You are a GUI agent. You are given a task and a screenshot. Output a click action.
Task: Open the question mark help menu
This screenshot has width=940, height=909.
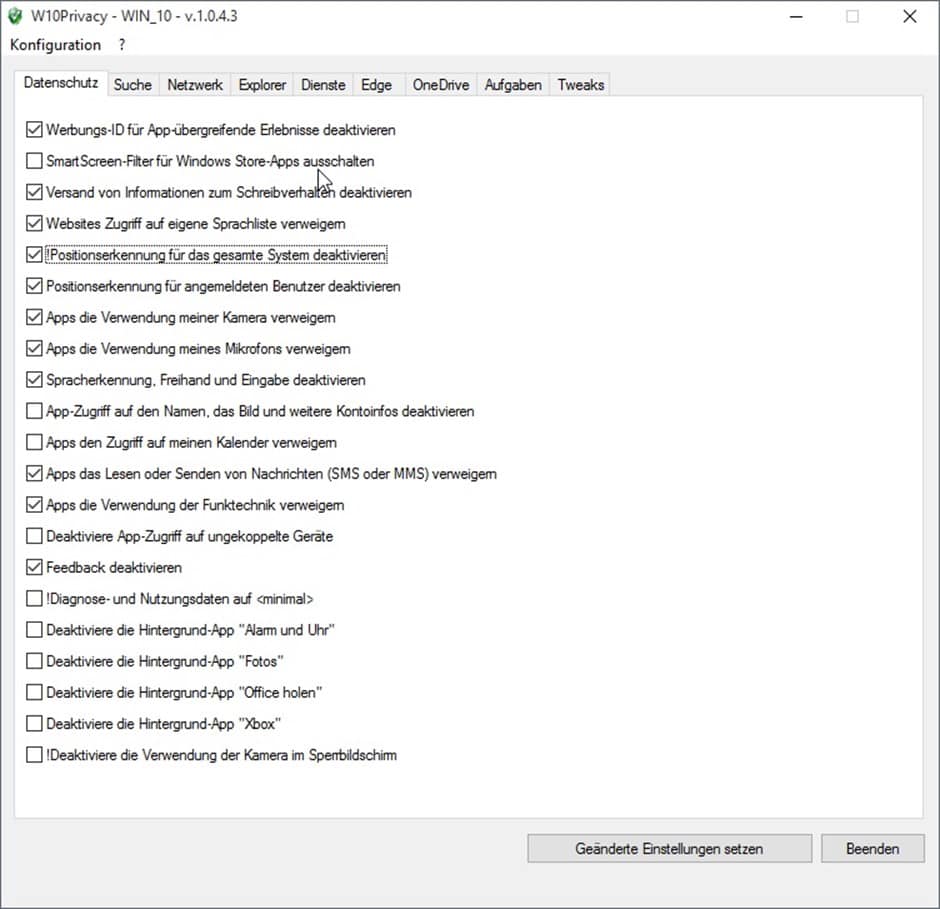122,45
